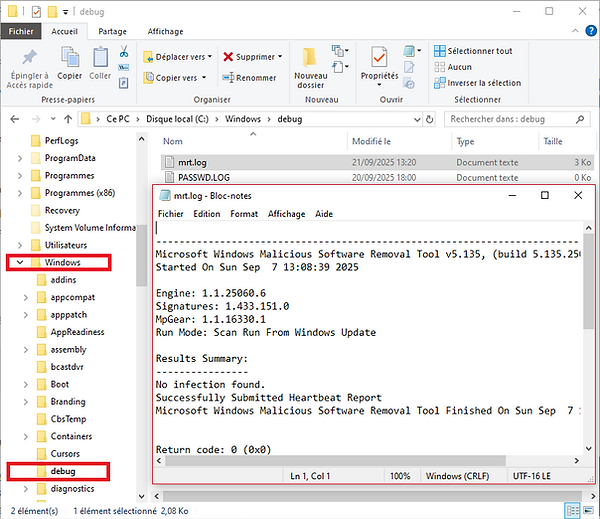Open the address bar history dropdown

pyautogui.click(x=417, y=119)
